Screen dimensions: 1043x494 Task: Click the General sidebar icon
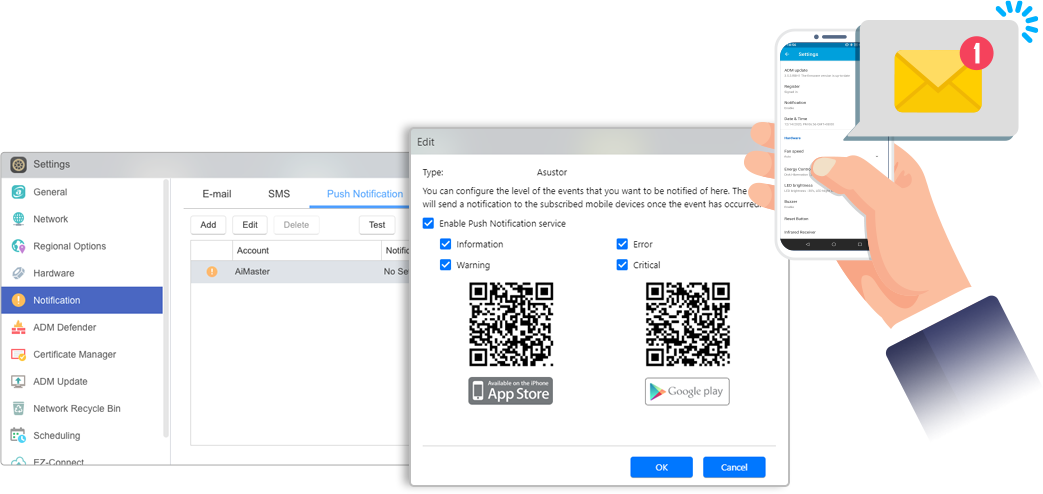click(19, 192)
